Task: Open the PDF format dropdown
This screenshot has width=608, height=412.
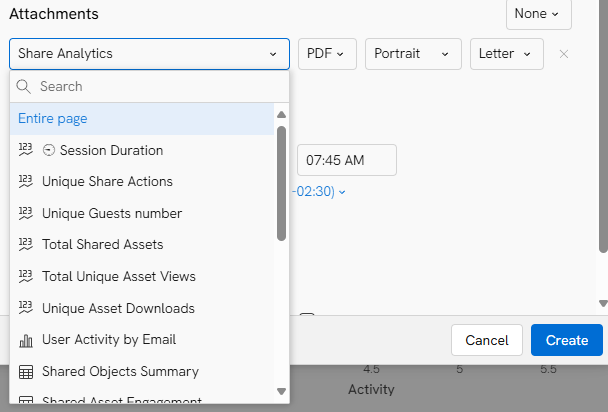Action: pyautogui.click(x=327, y=54)
